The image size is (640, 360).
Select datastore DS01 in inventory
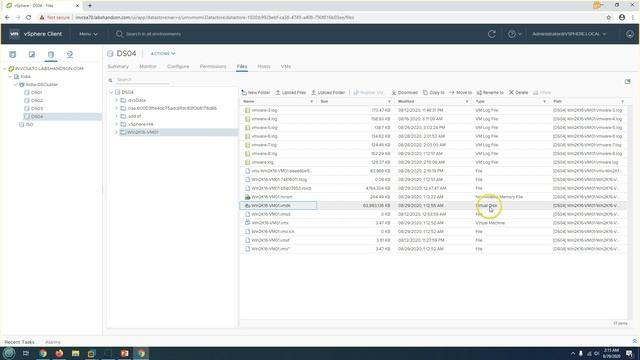[36, 93]
